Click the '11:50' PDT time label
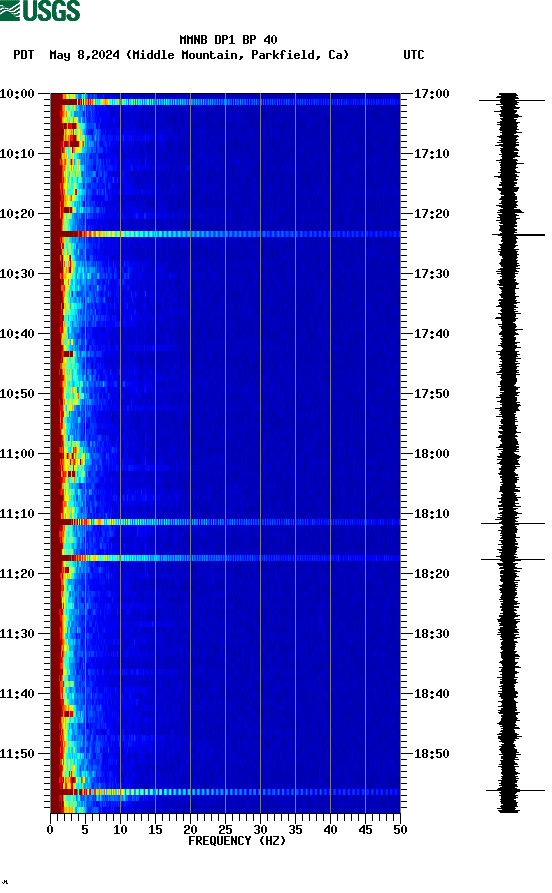This screenshot has width=552, height=893. point(17,753)
